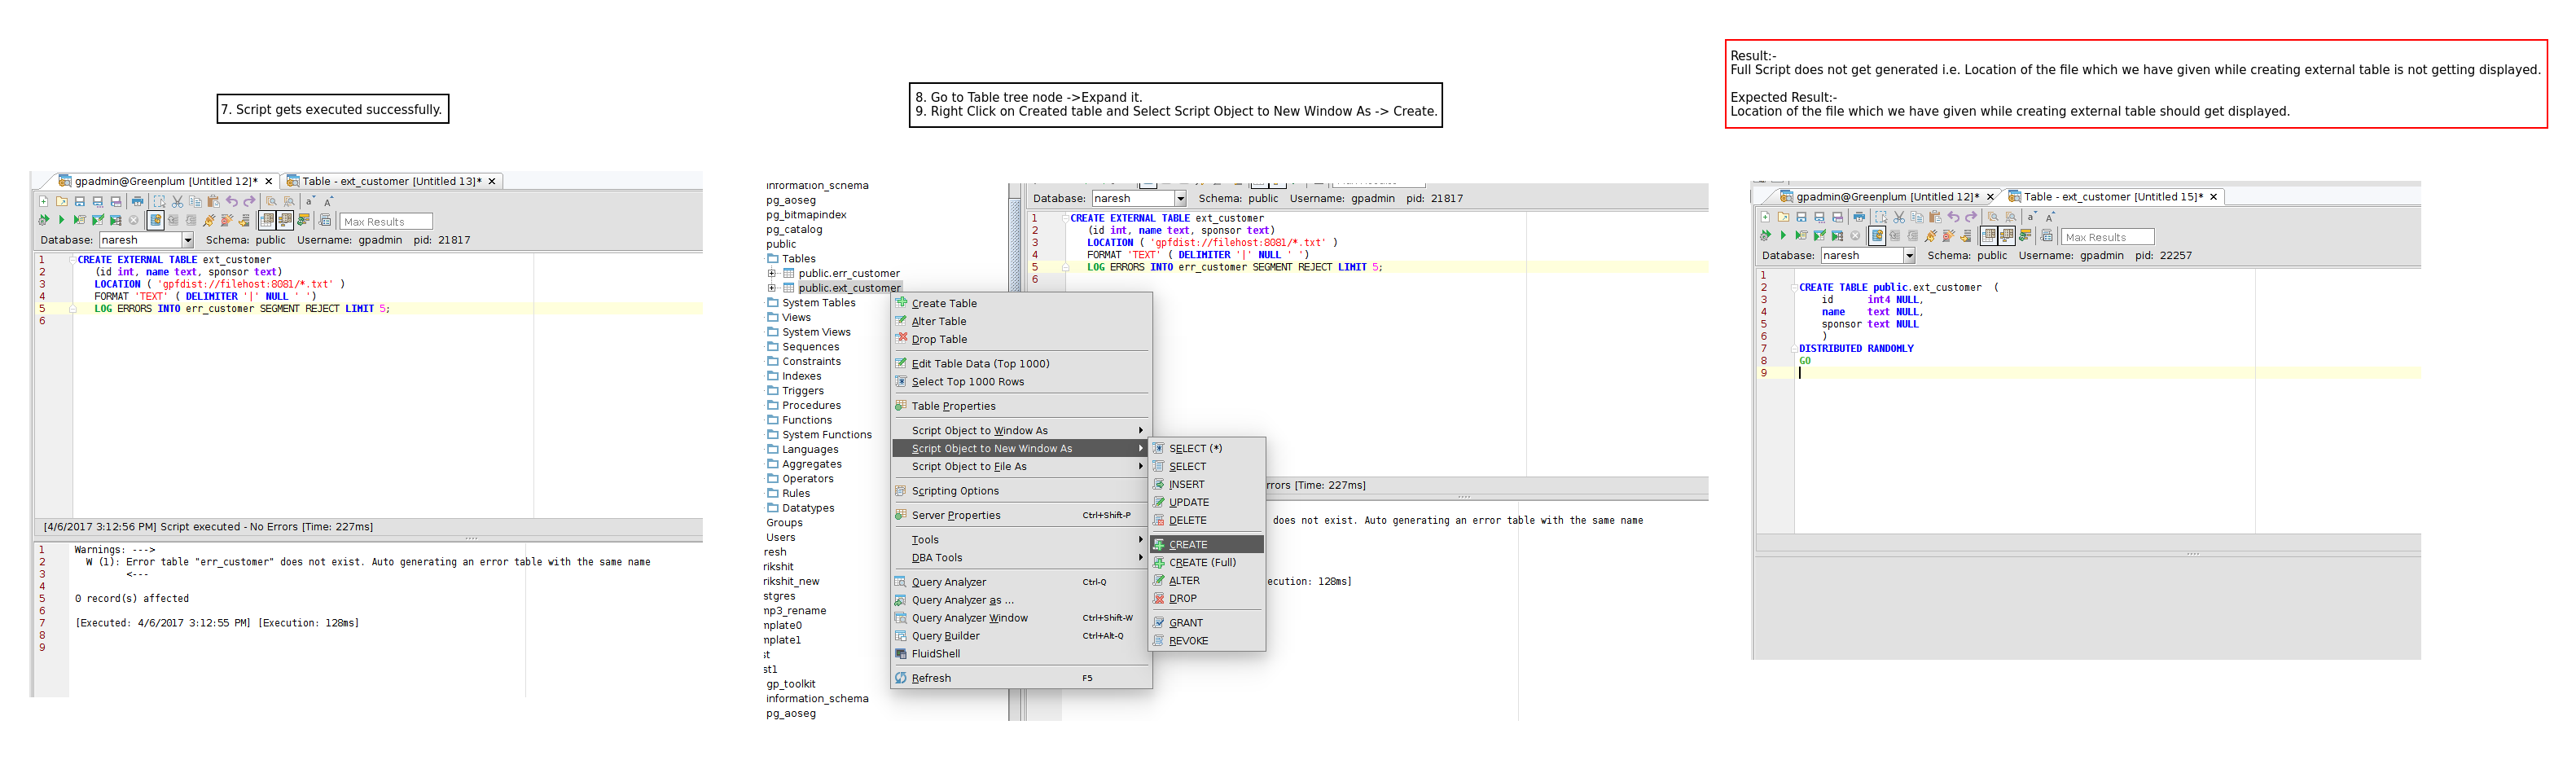Click New file icon in Untitled 15 window
The image size is (2576, 782).
point(1766,217)
